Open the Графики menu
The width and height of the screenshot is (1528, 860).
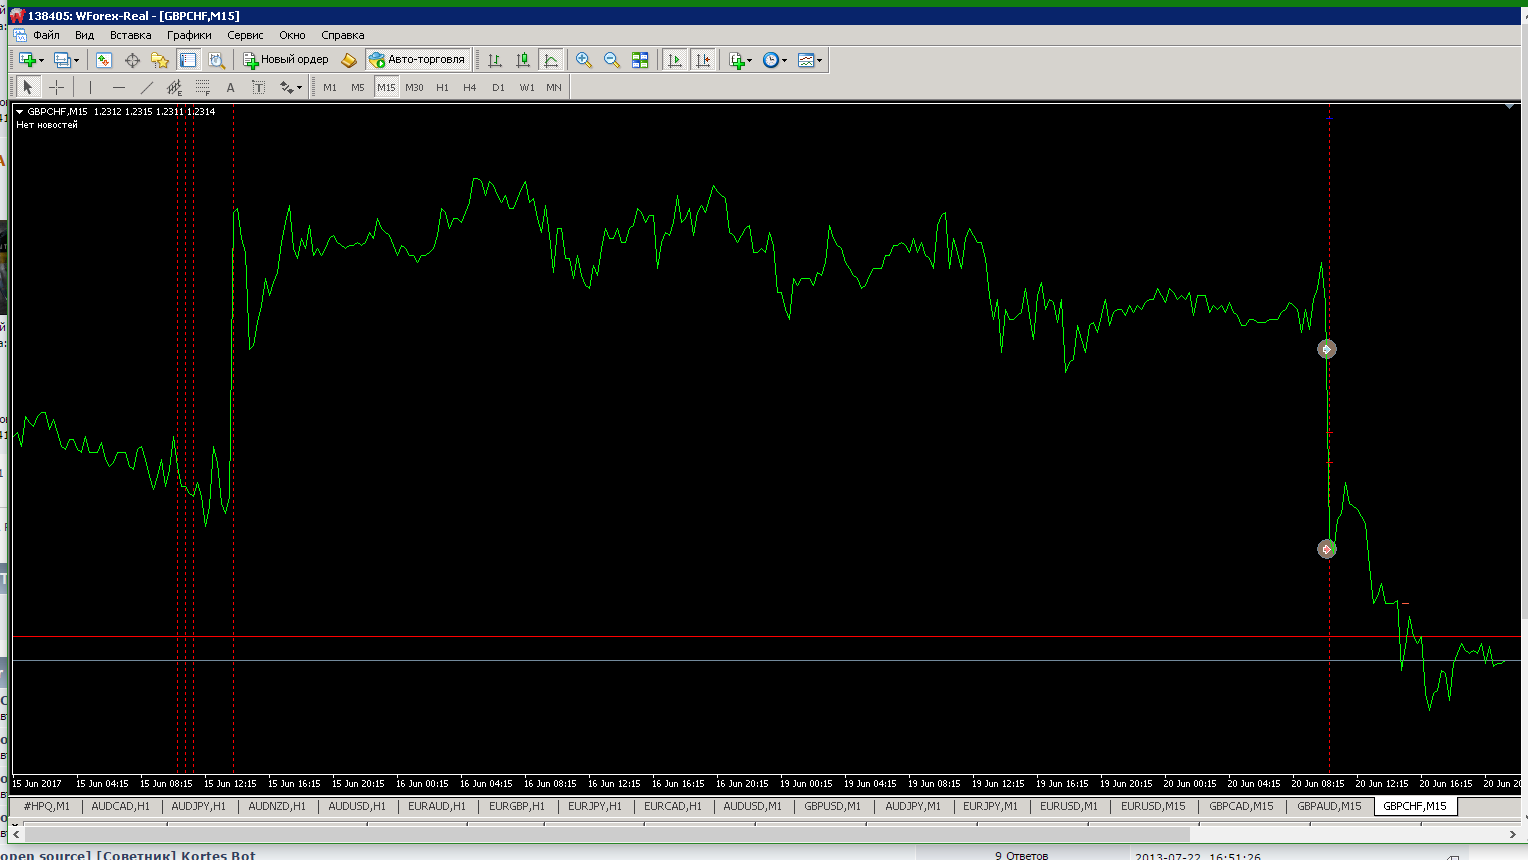[189, 35]
